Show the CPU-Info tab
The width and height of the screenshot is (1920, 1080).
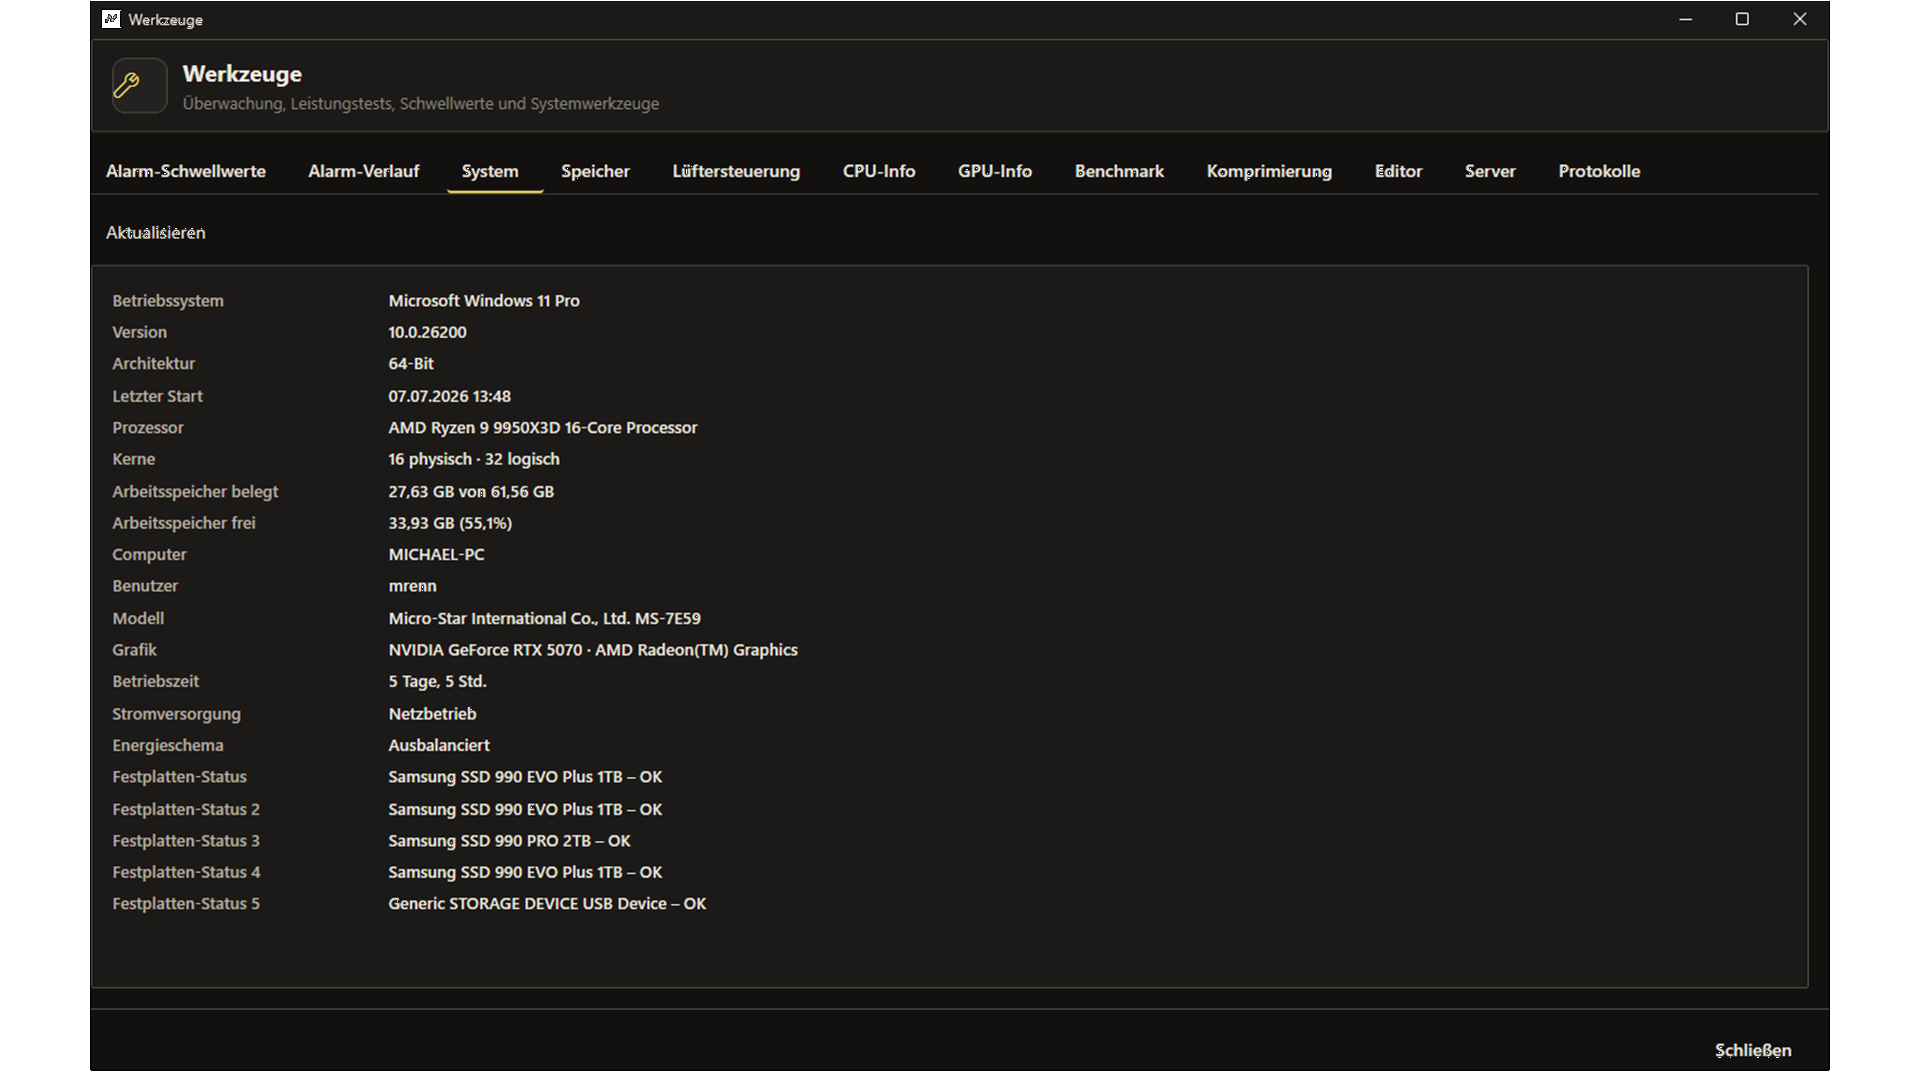tap(879, 171)
